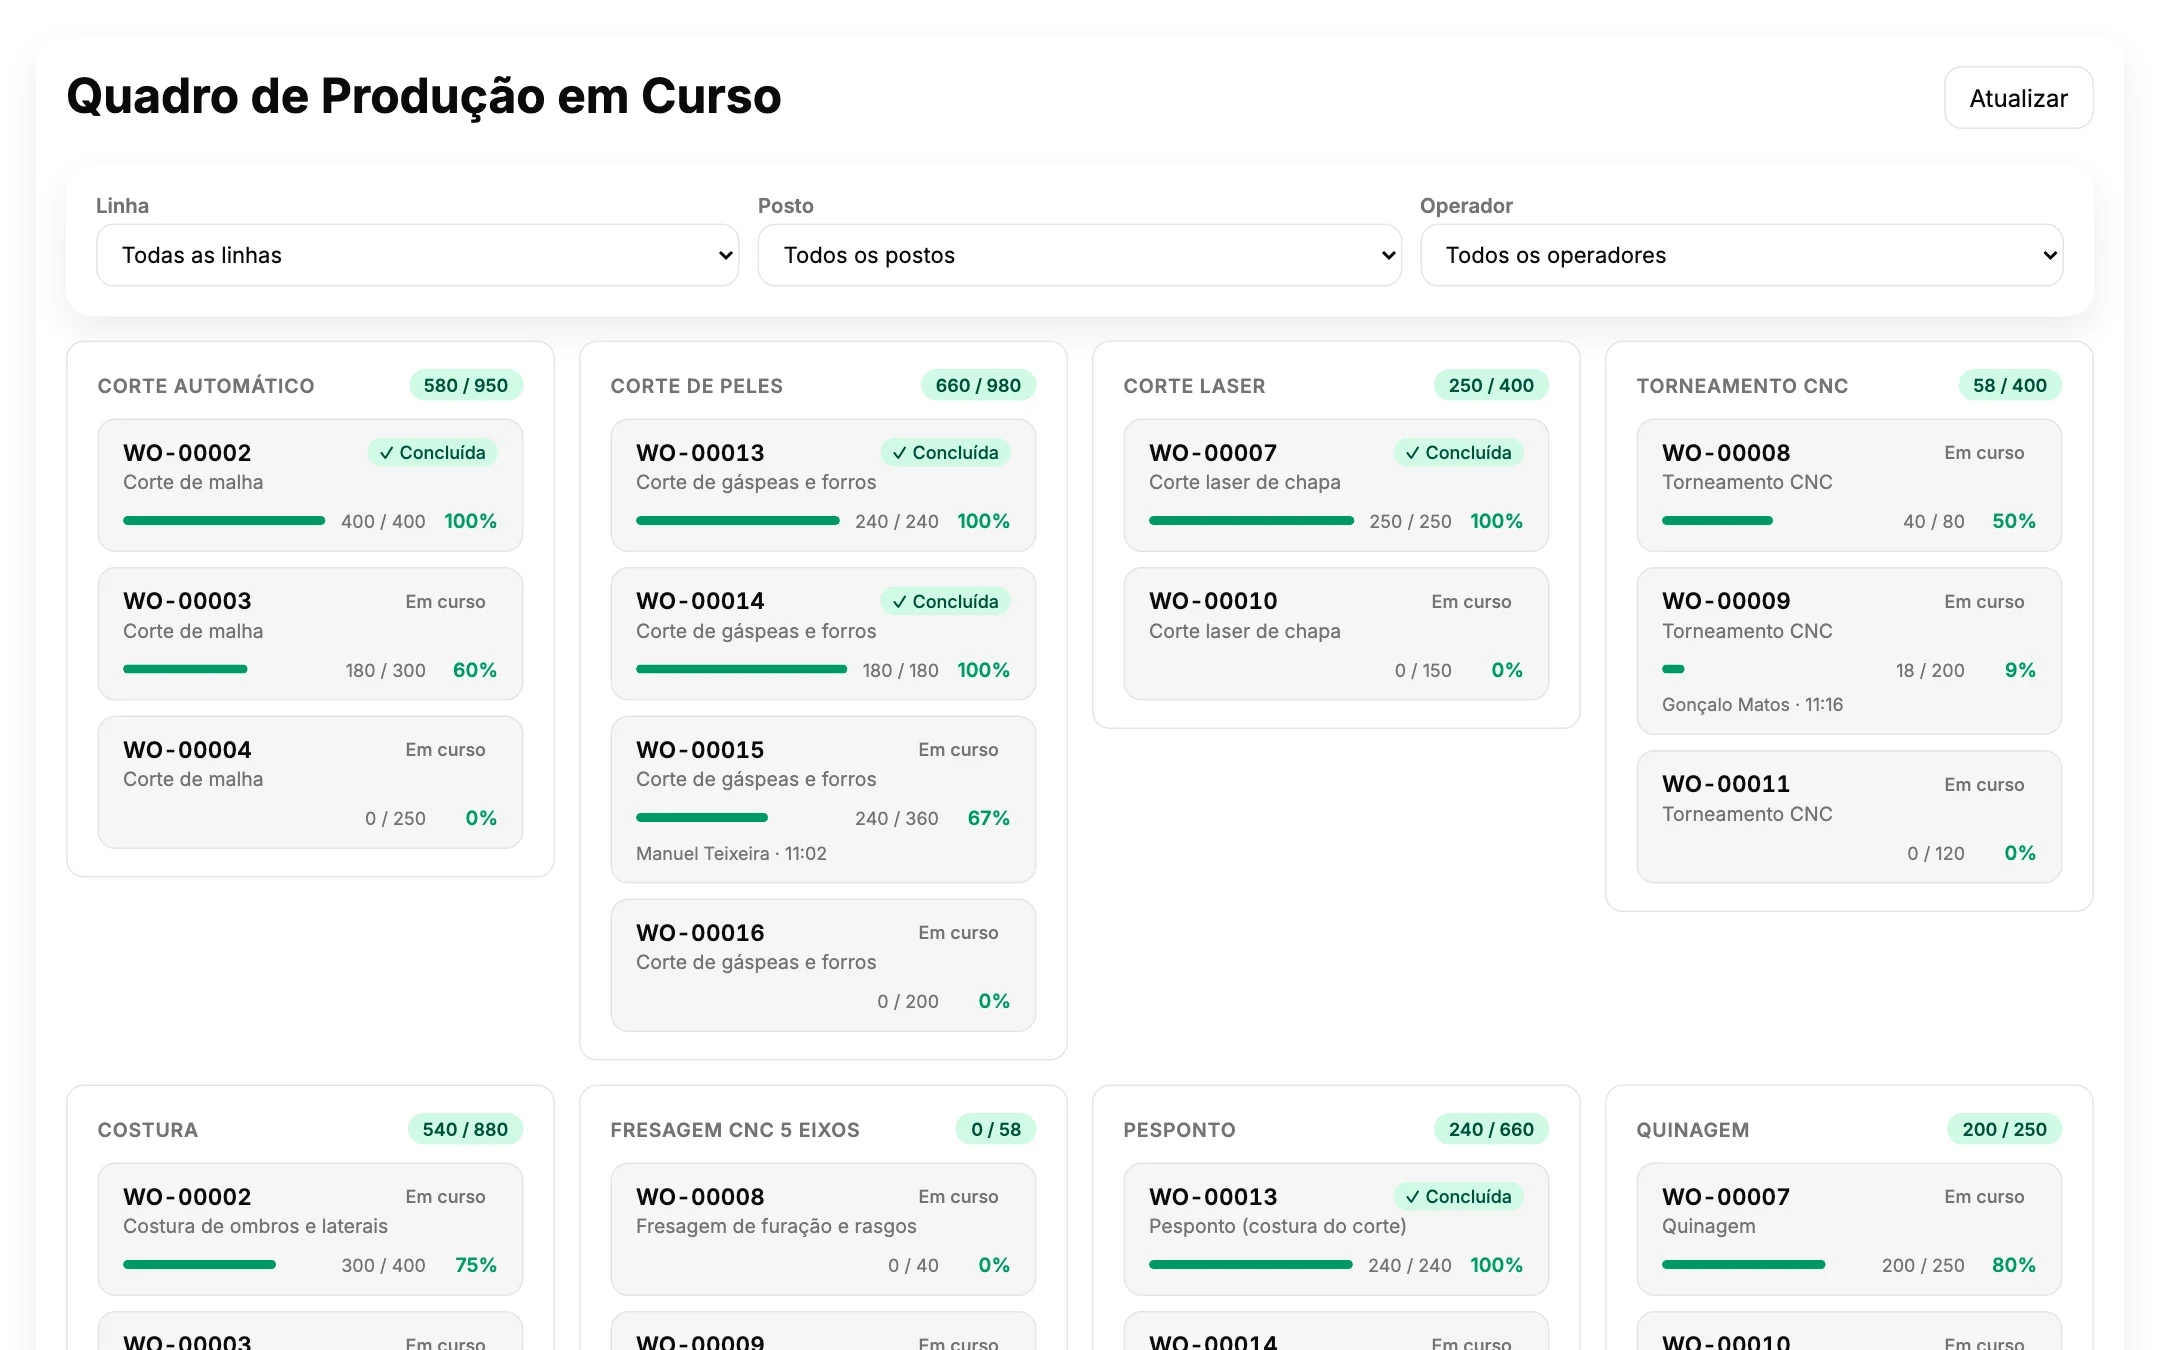The width and height of the screenshot is (2160, 1350).
Task: Click the Quadro de Produção em Curso title
Action: tap(423, 97)
